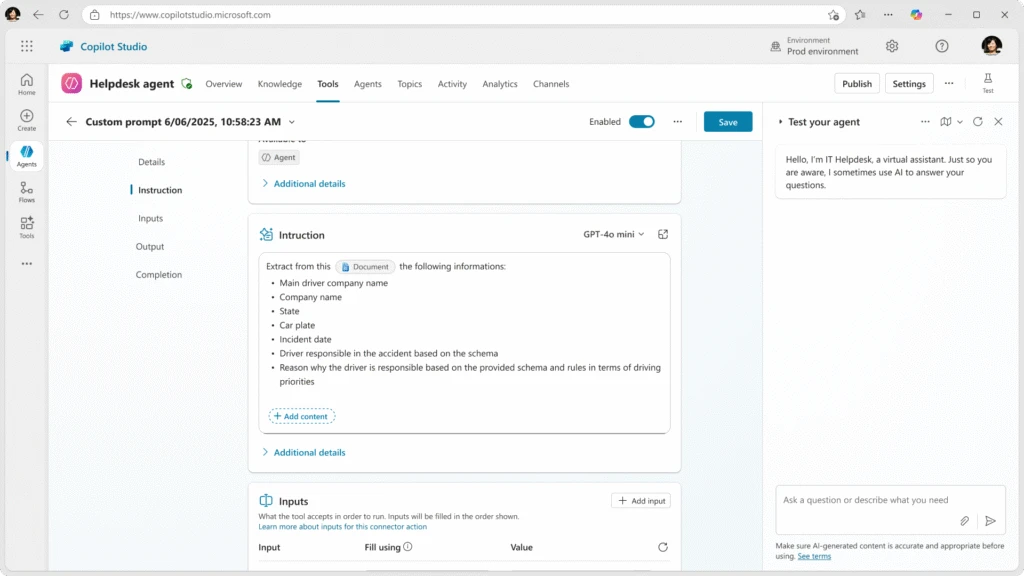Image resolution: width=1024 pixels, height=576 pixels.
Task: Attach a file in the chat input
Action: click(964, 521)
